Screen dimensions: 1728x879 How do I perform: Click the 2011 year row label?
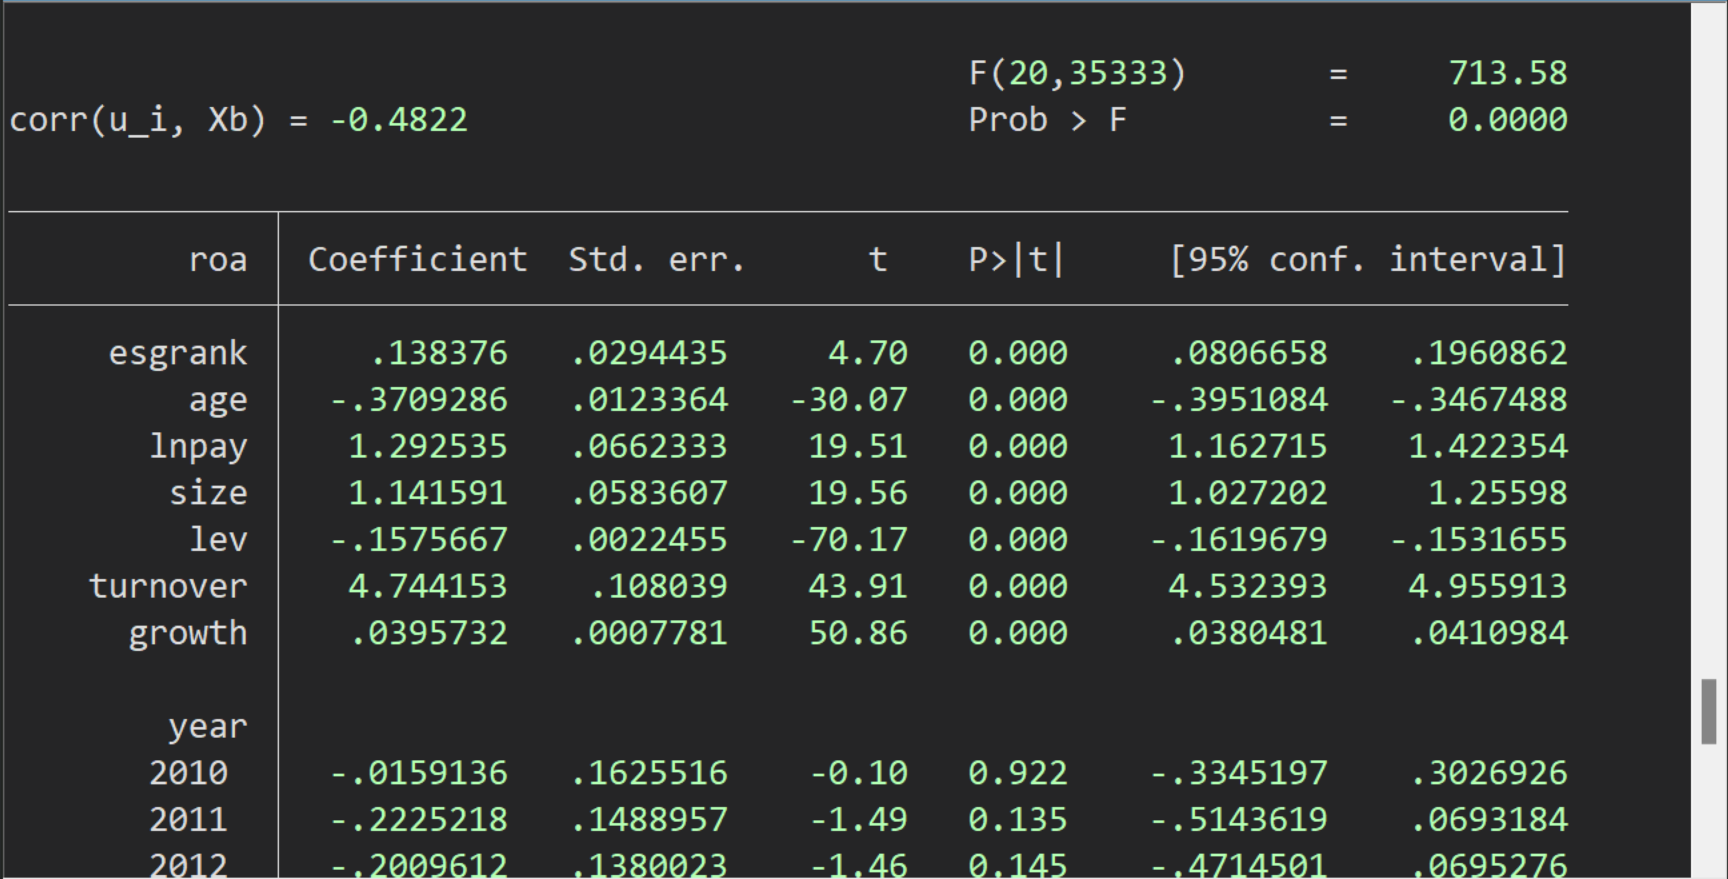coord(188,820)
